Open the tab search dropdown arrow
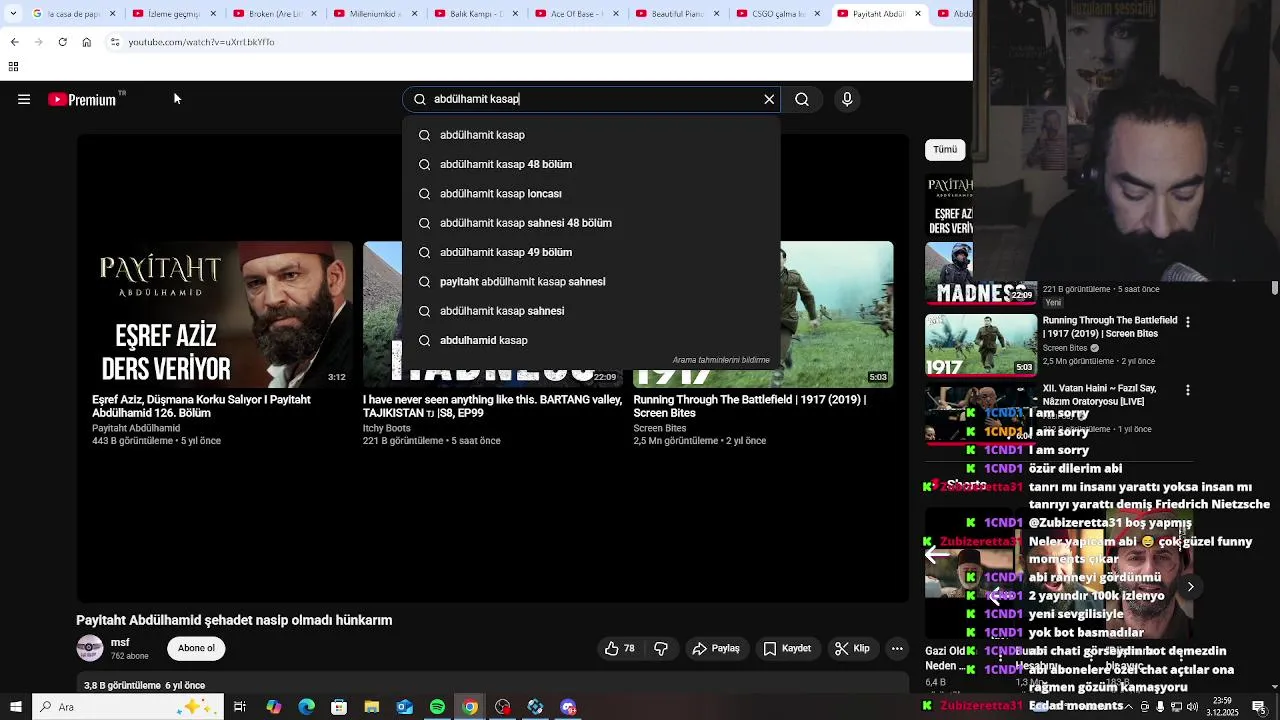Screen dimensions: 1280x720 13,14
